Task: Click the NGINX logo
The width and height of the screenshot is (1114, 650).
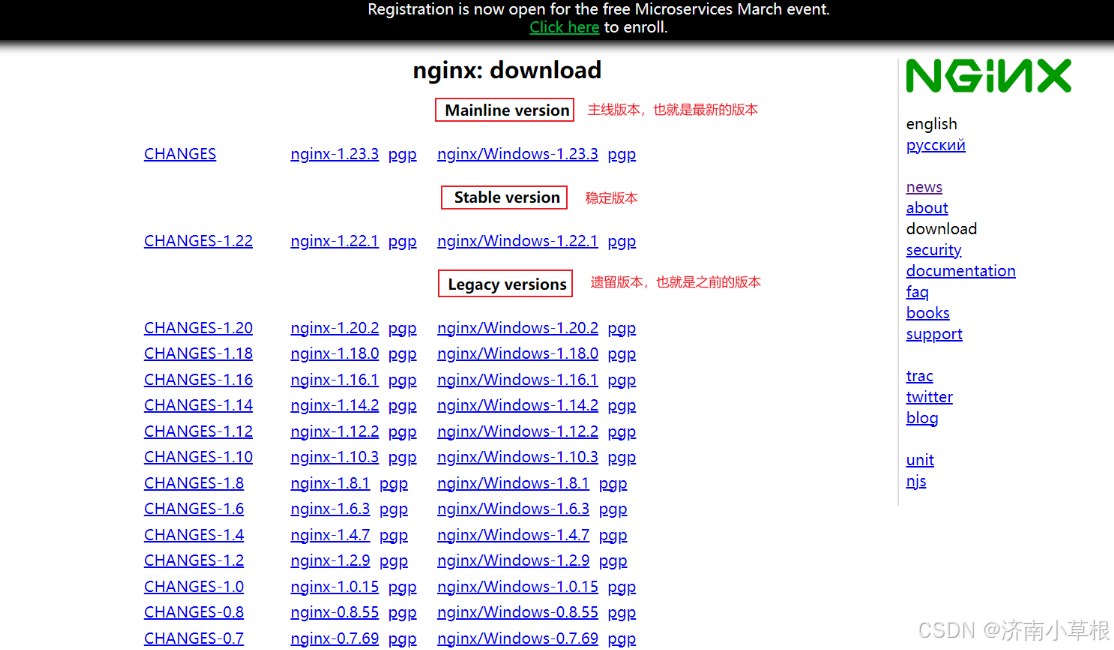Action: (x=988, y=76)
